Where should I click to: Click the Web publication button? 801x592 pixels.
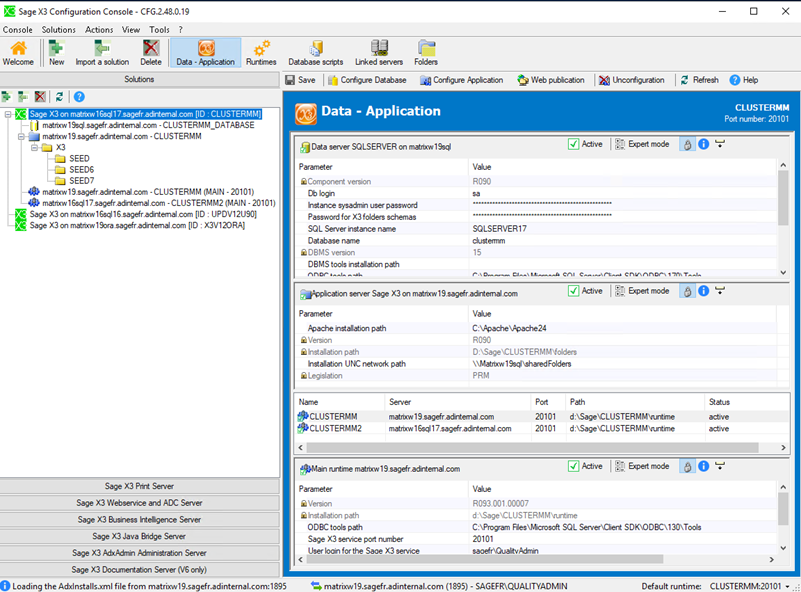tap(550, 80)
